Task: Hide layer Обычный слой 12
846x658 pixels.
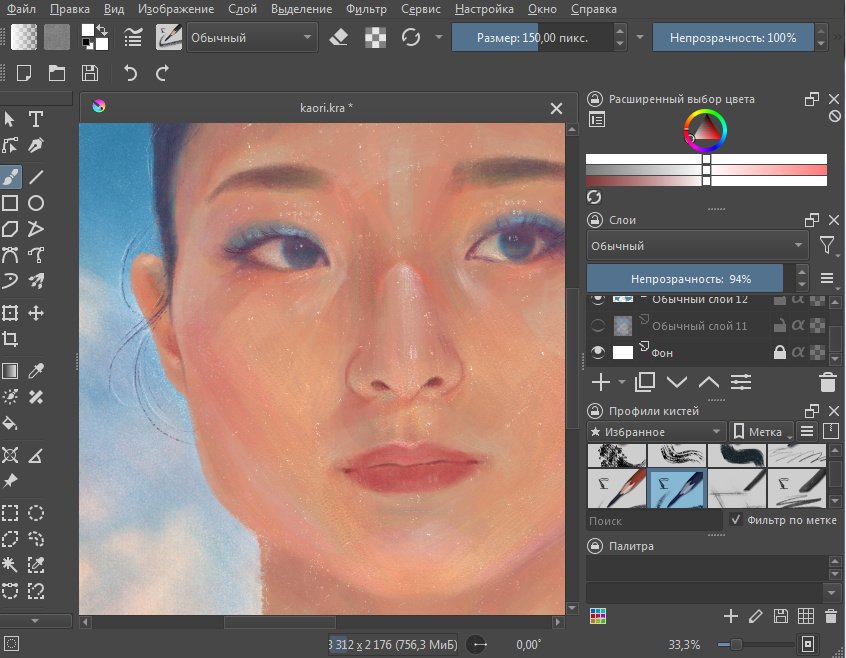Action: point(598,299)
